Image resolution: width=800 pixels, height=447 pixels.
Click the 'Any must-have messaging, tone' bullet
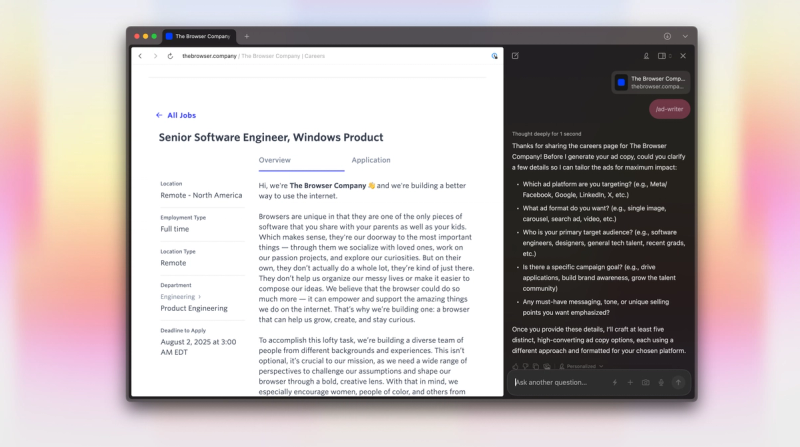[596, 307]
